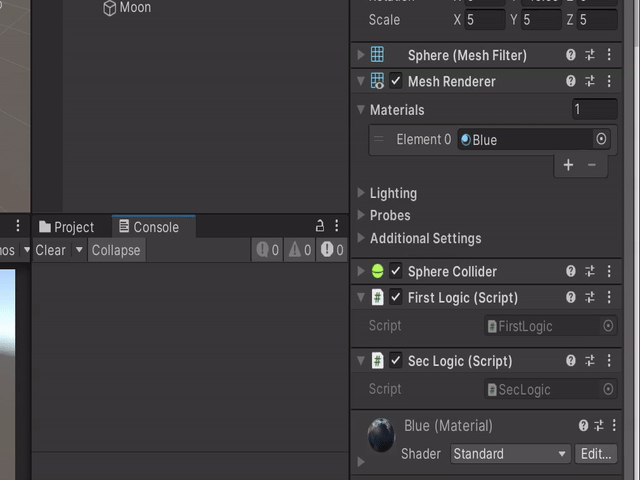Click the Mesh Renderer component icon

click(377, 81)
